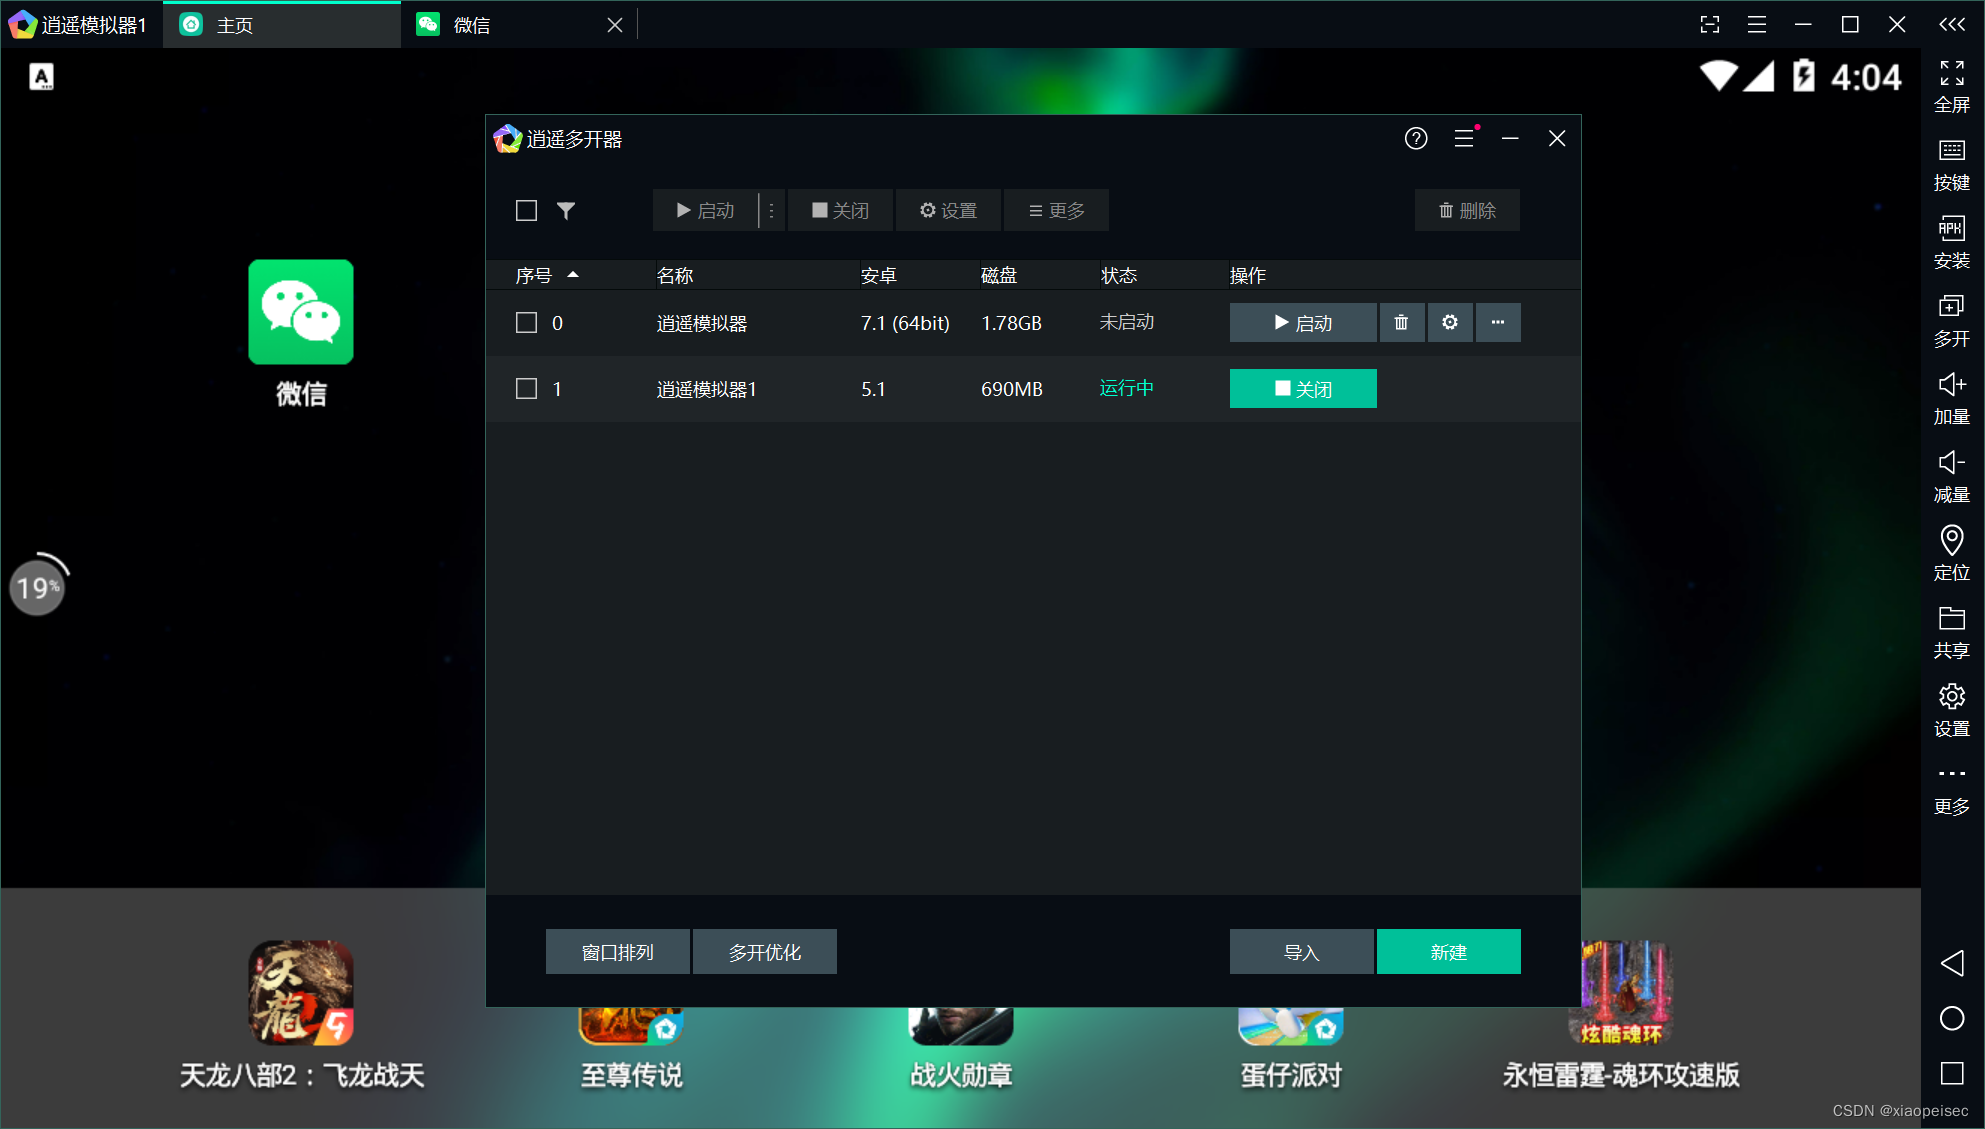Screen dimensions: 1985x1129
Task: Open the 更多 toolbar dropdown
Action: [x=1056, y=211]
